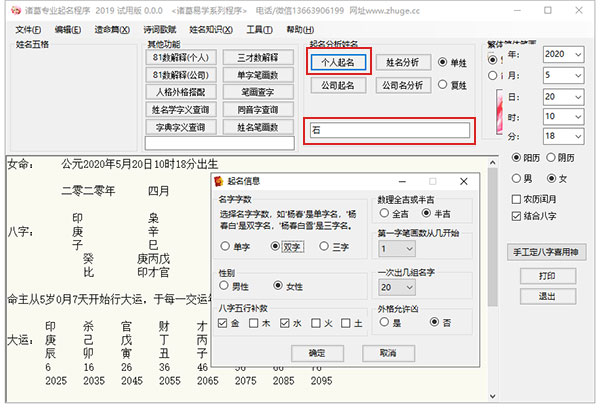The height and width of the screenshot is (408, 600).
Task: Select 全吉 radio option
Action: 385,213
